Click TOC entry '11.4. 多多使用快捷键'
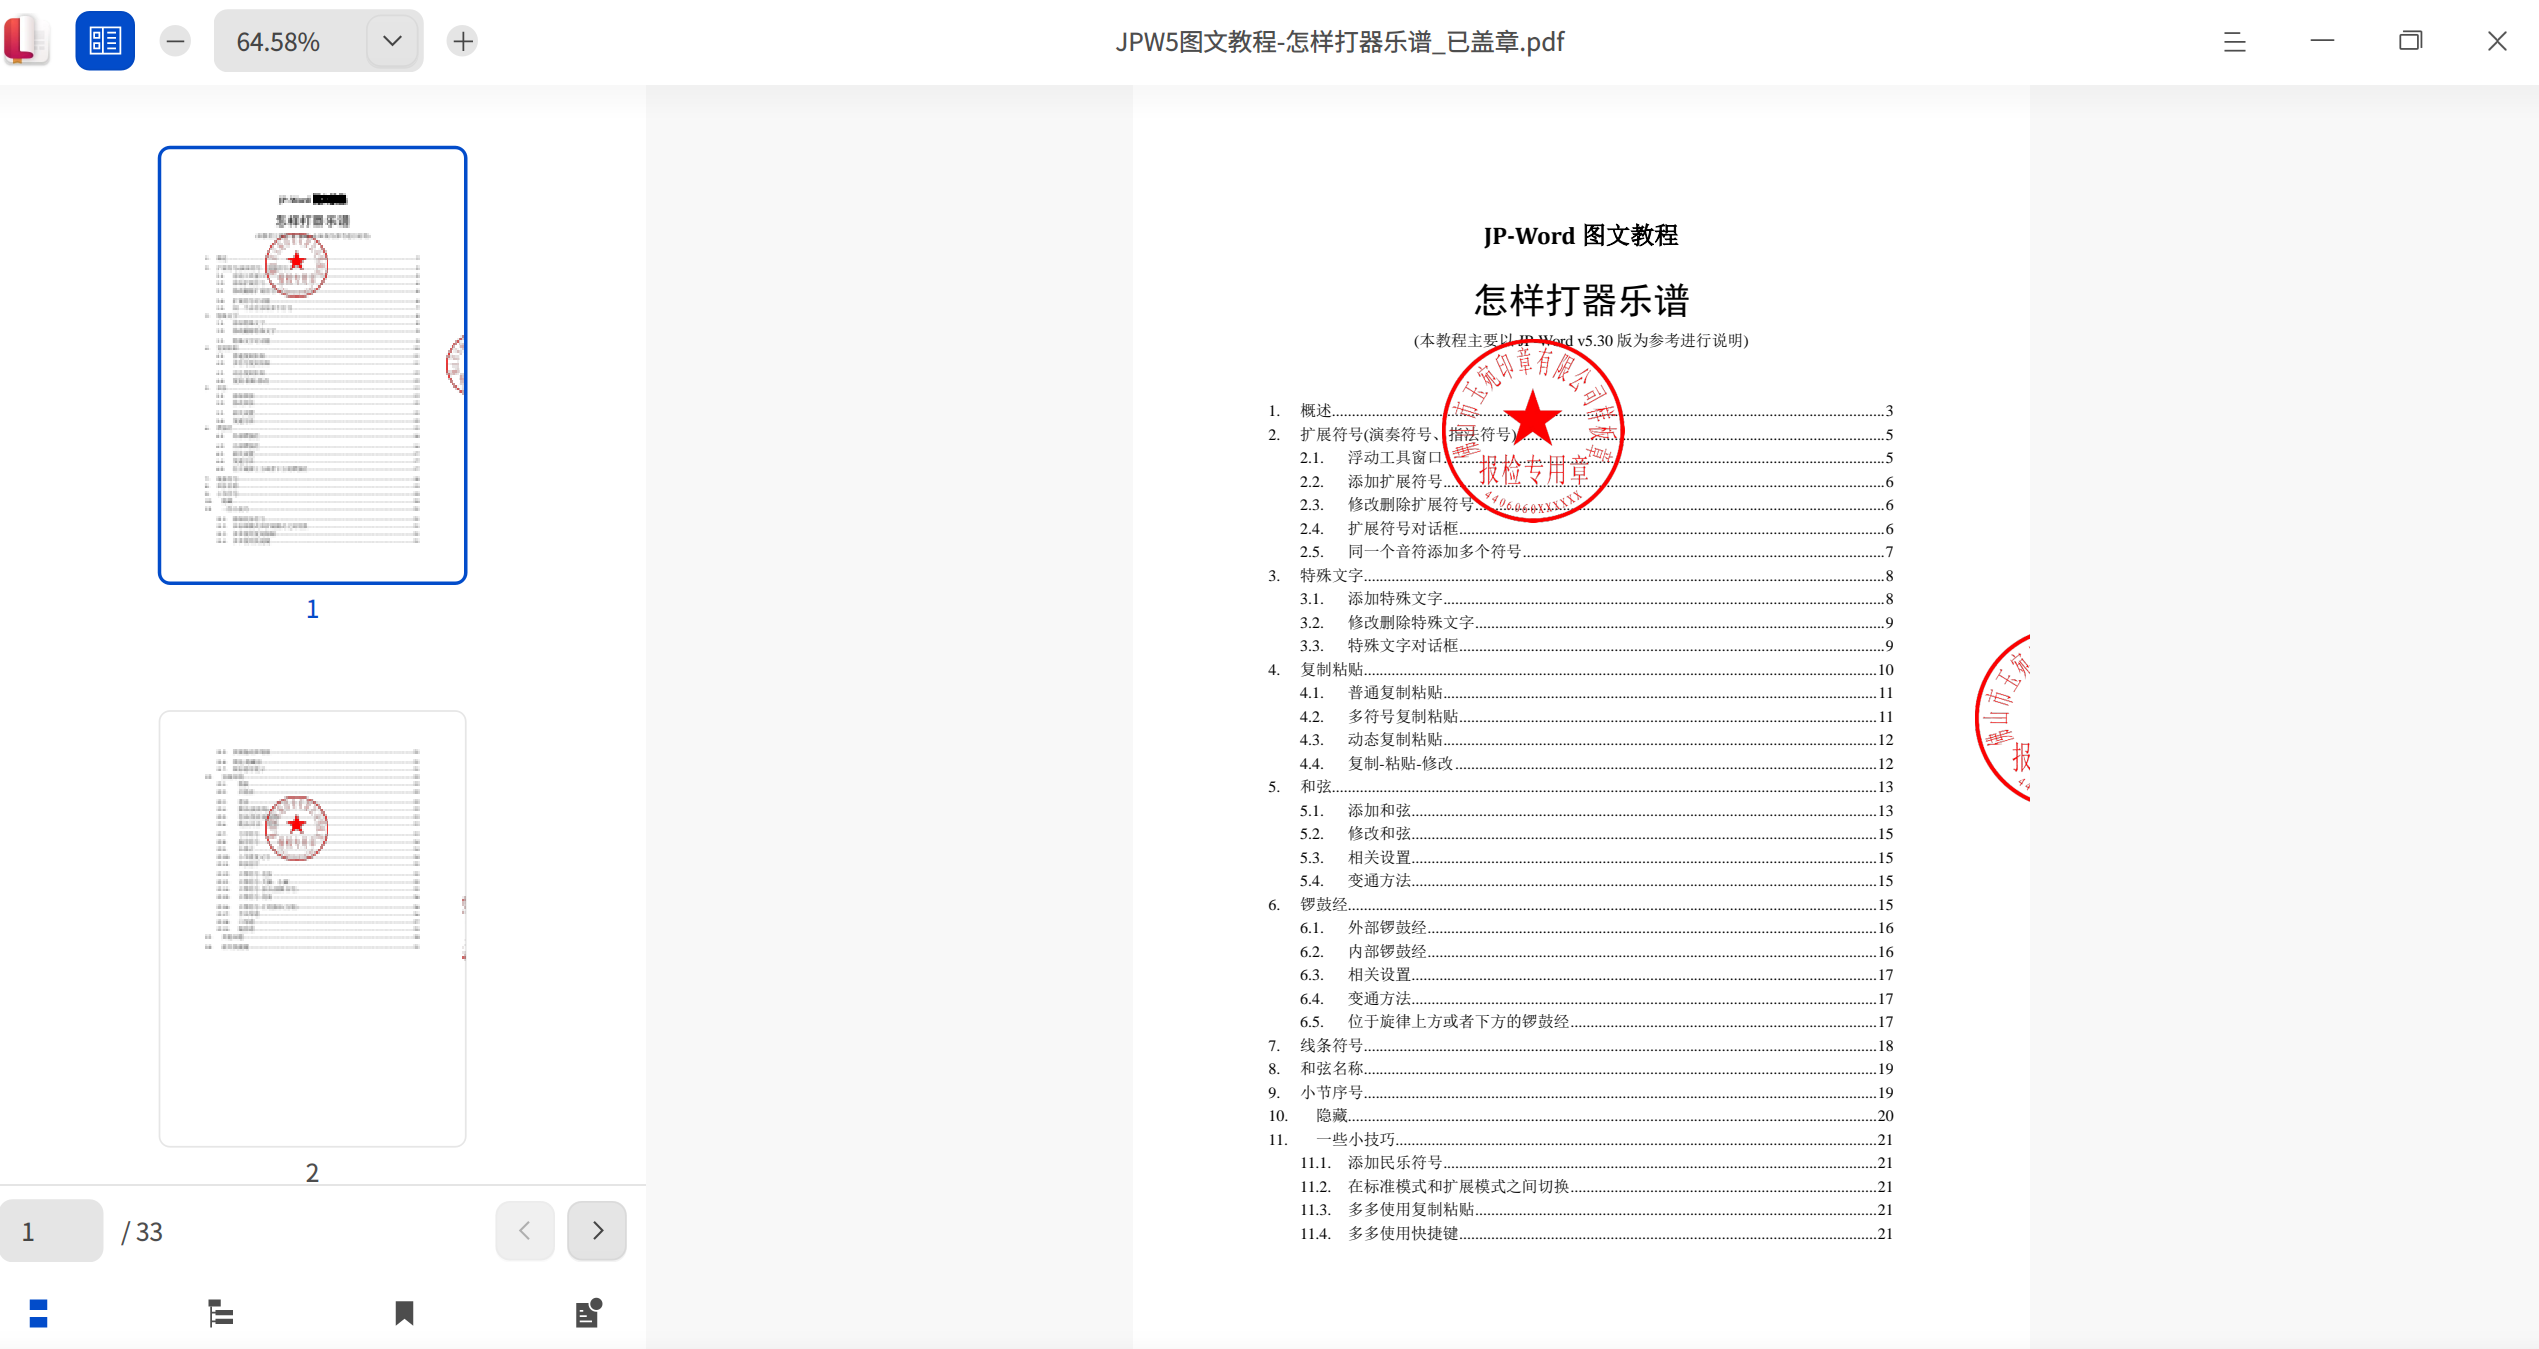The image size is (2539, 1349). [x=1596, y=1234]
